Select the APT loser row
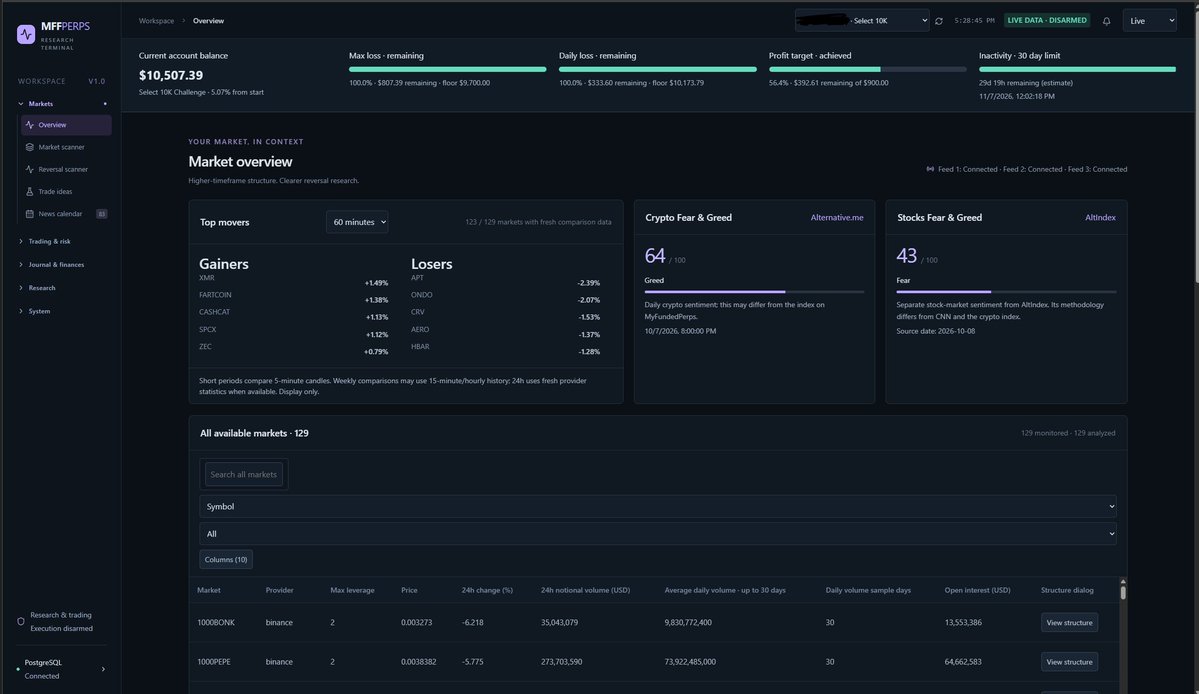This screenshot has height=694, width=1199. click(505, 280)
